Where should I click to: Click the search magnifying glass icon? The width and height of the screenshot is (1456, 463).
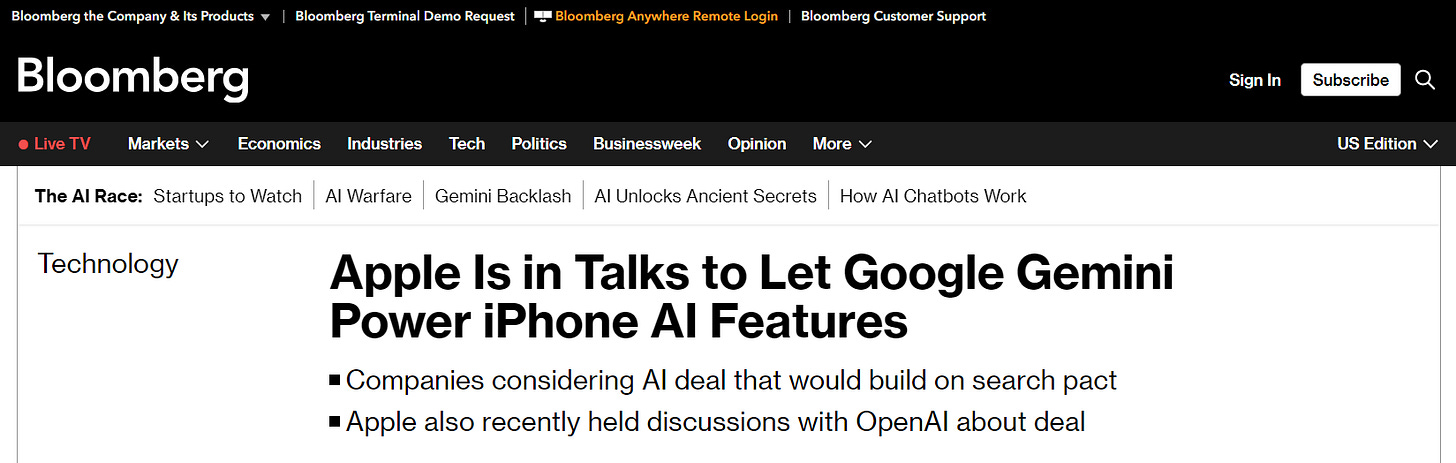click(x=1425, y=80)
